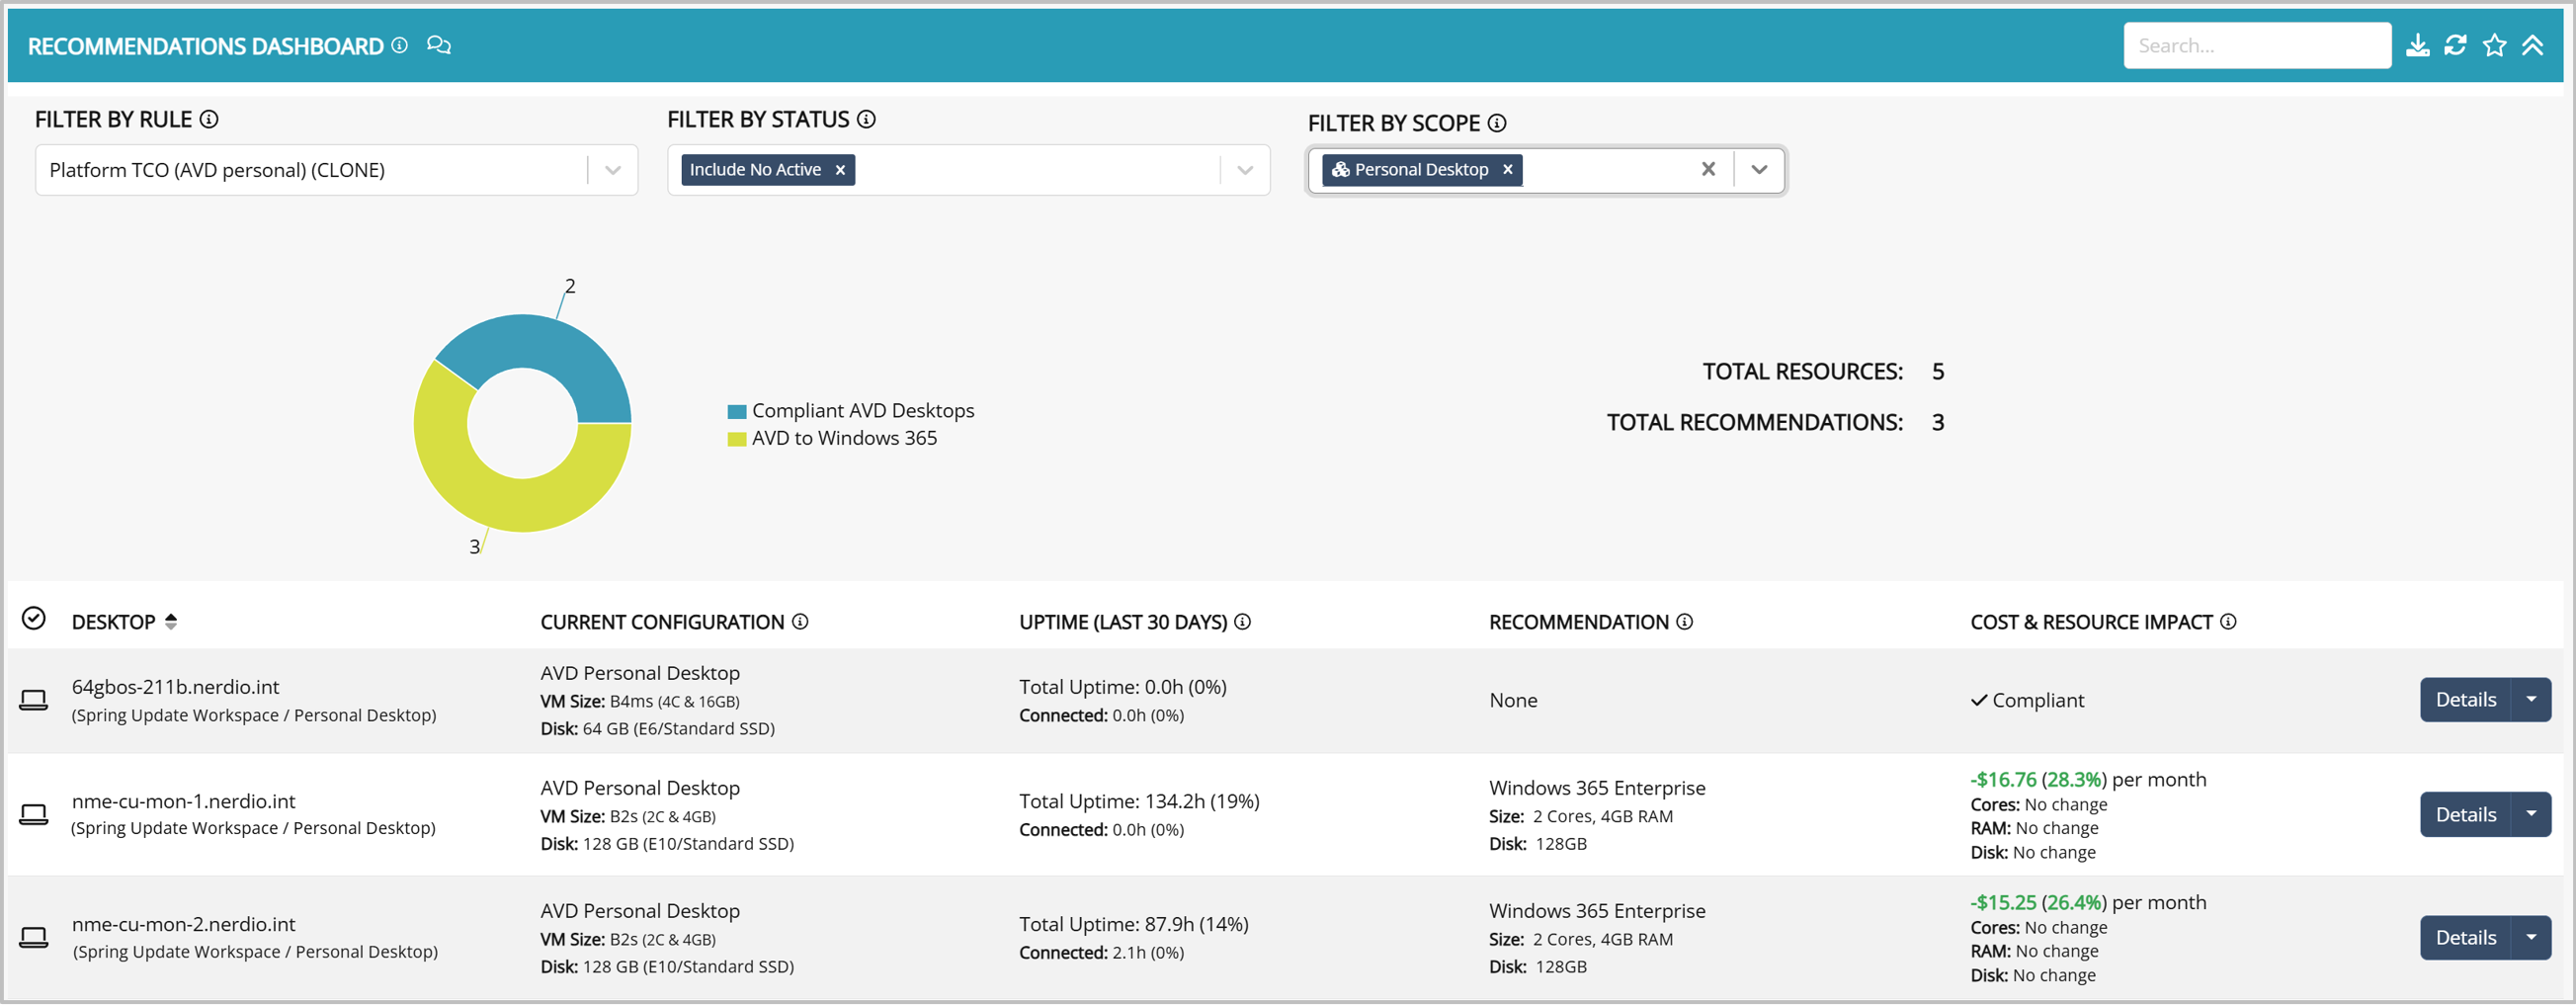2576x1006 pixels.
Task: Open Details dropdown arrow for 64gbos-211b row
Action: (2531, 700)
